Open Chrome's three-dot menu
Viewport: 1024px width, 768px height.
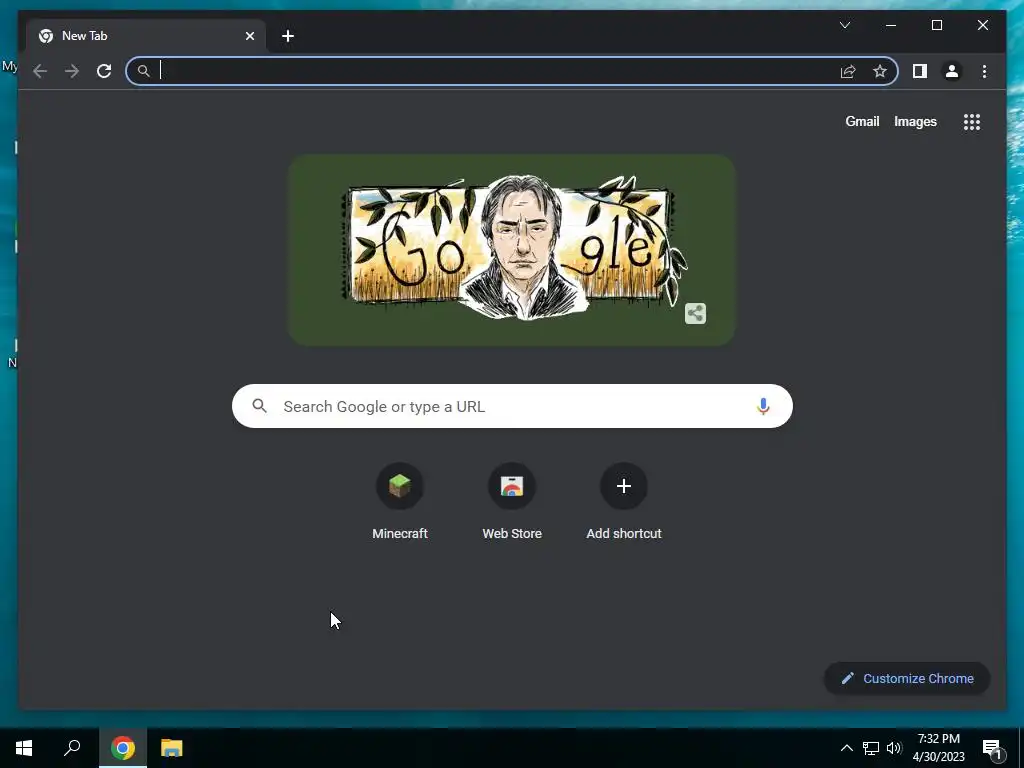[984, 71]
